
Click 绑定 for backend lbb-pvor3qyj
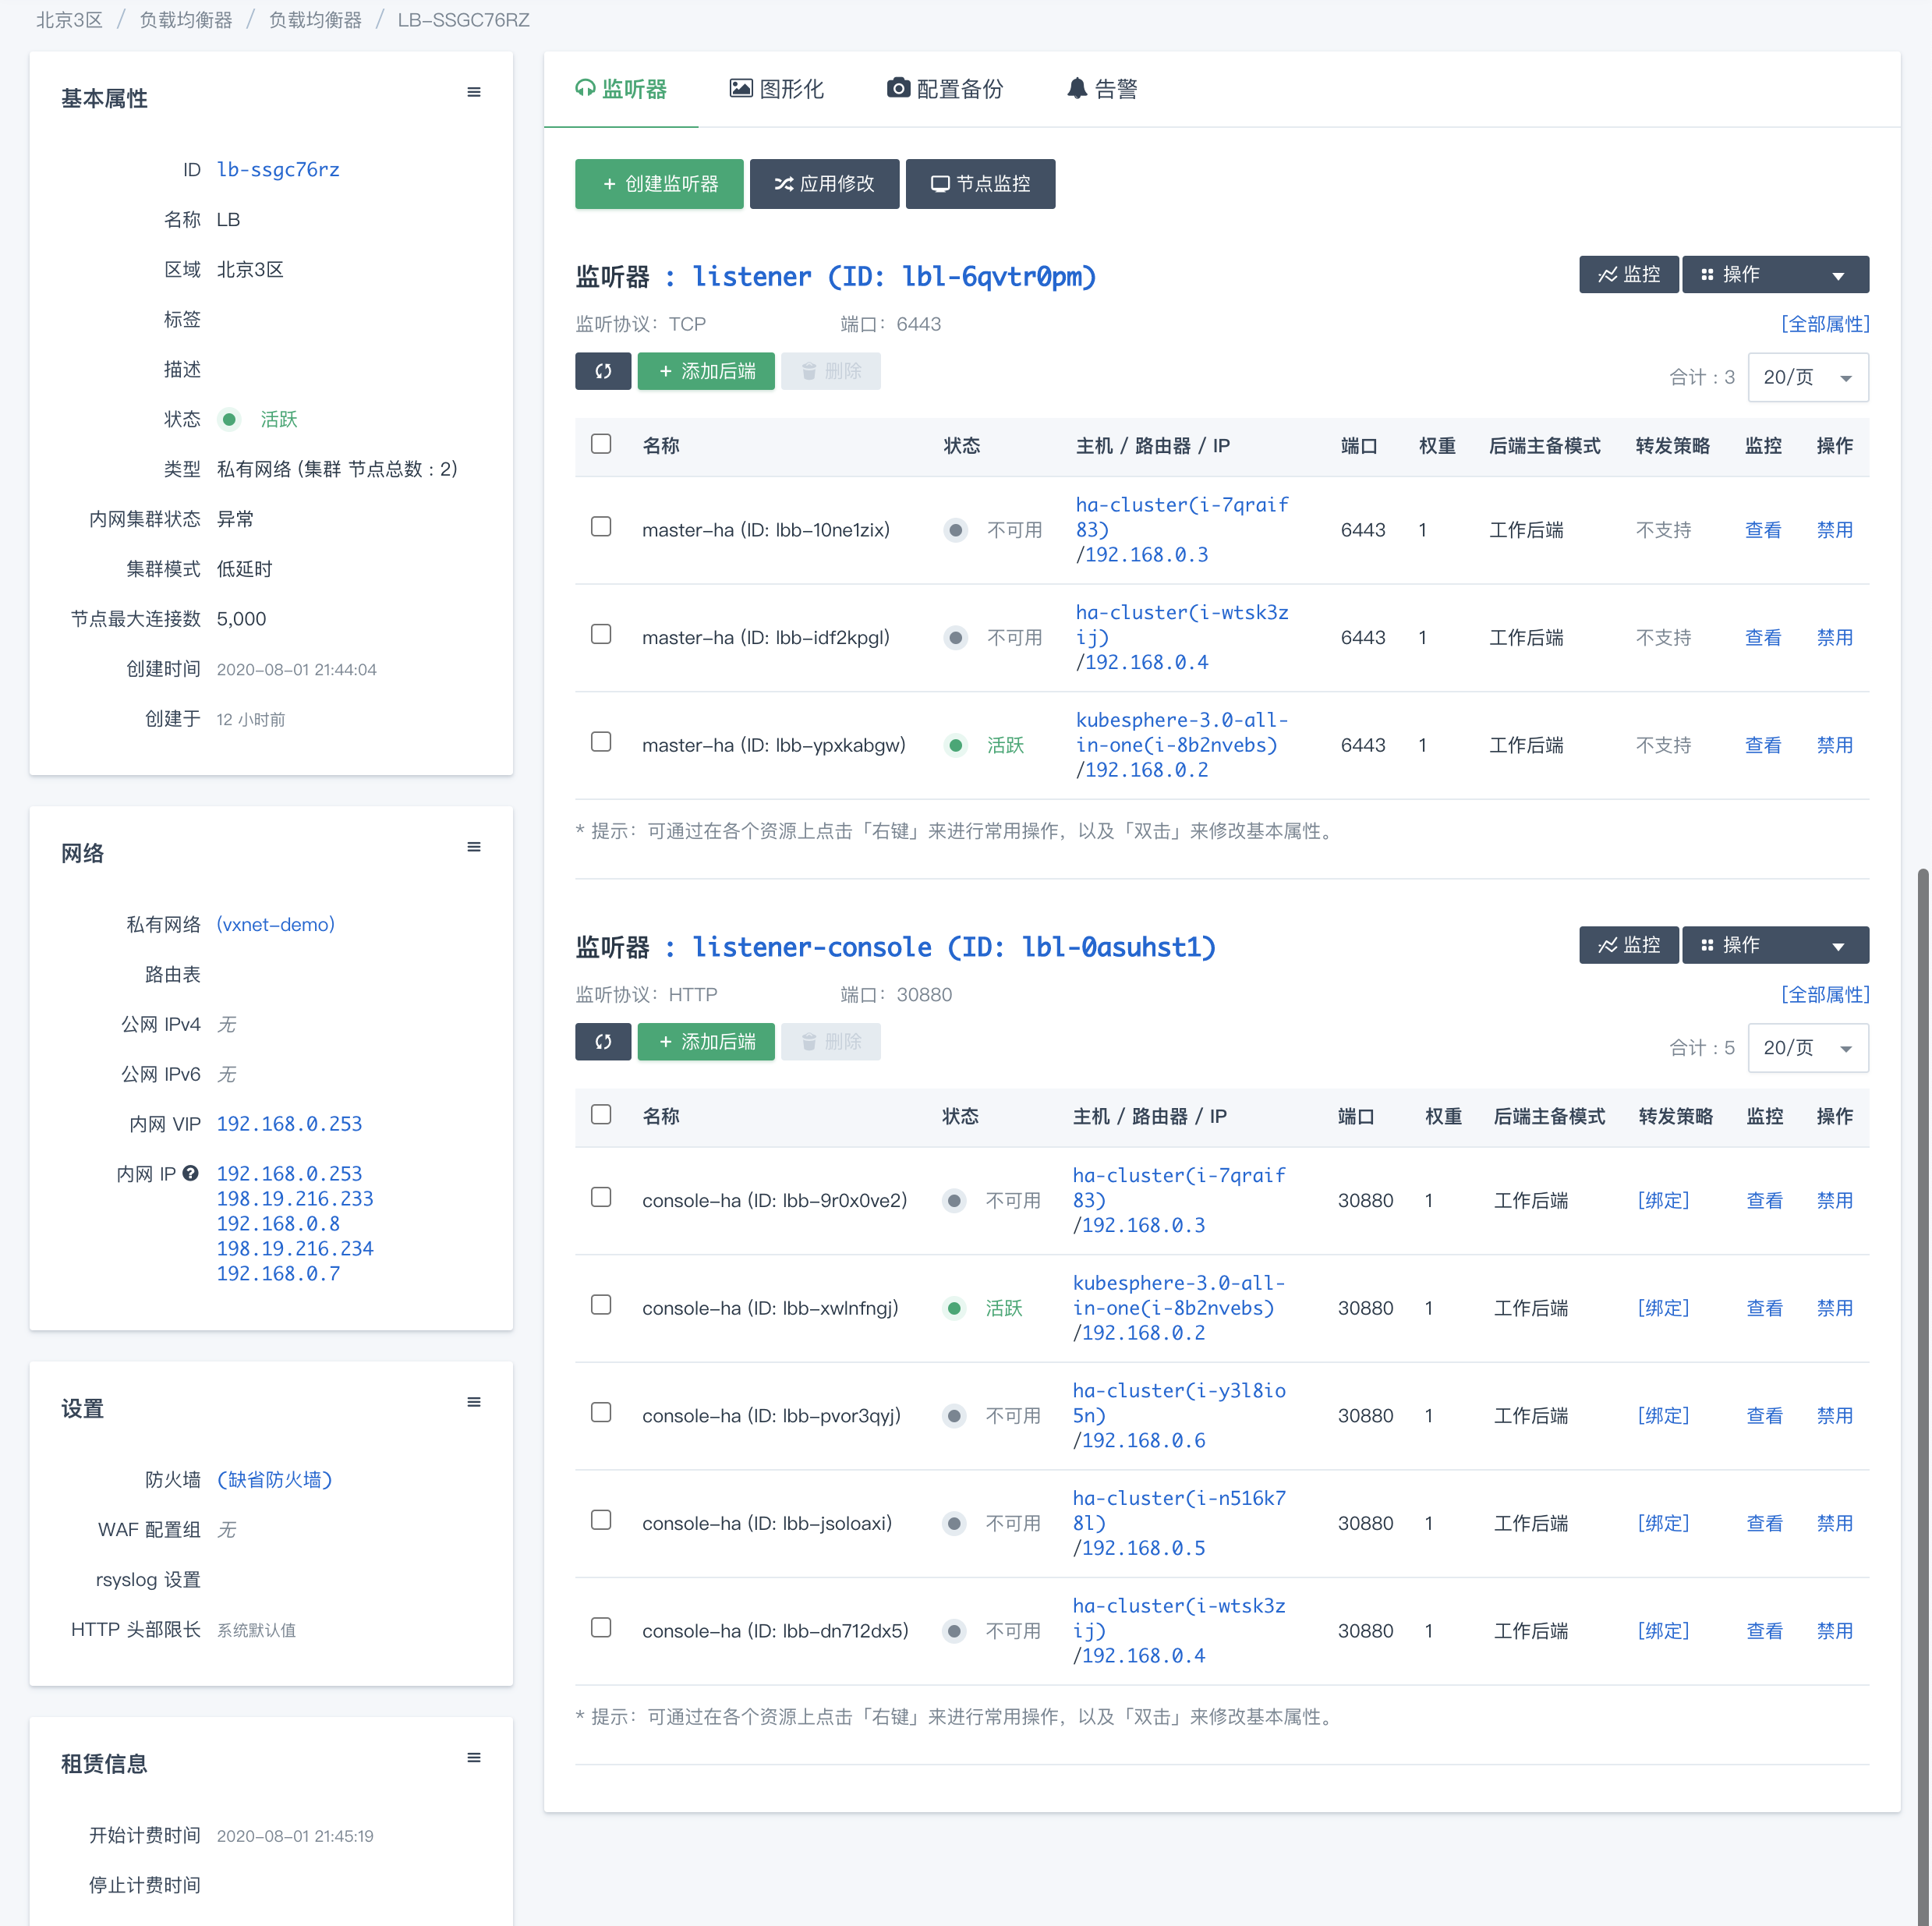pyautogui.click(x=1663, y=1416)
